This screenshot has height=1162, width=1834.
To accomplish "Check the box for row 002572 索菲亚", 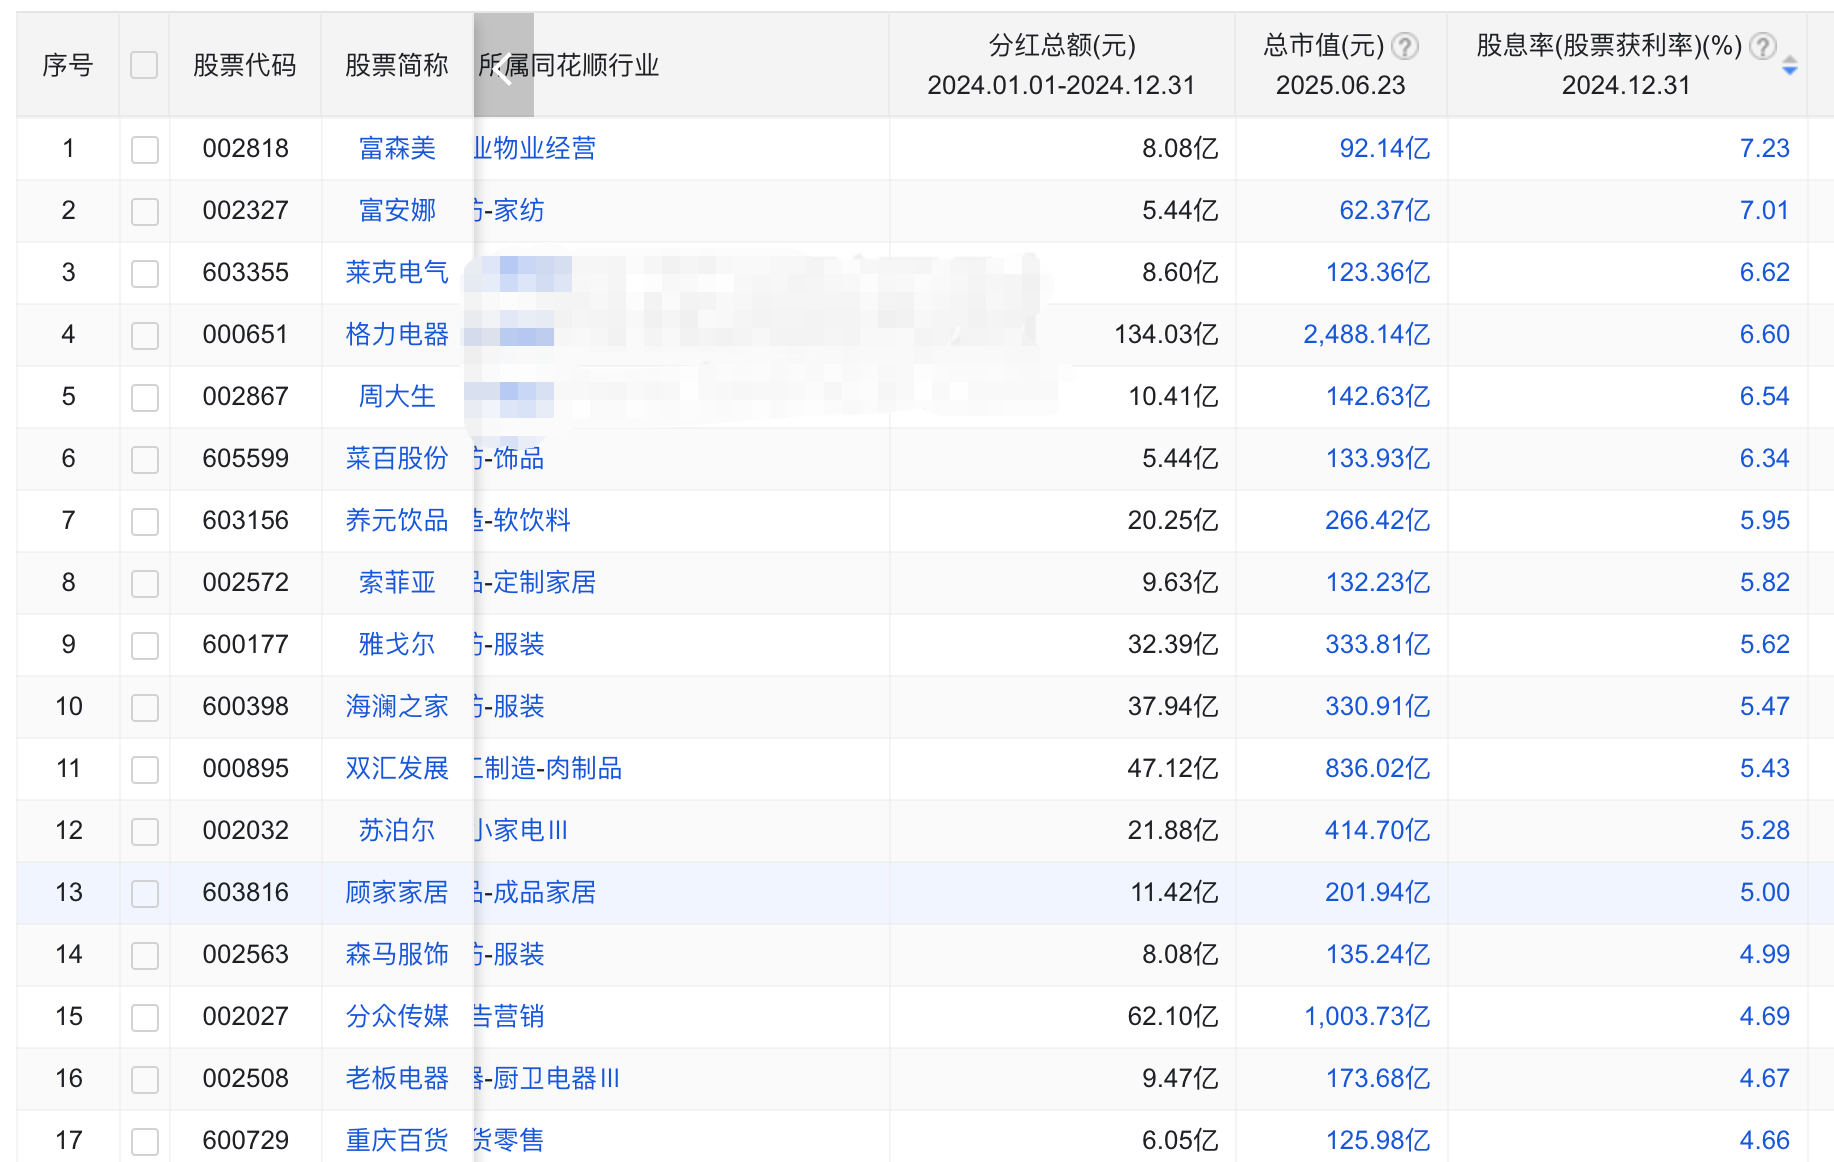I will [x=145, y=584].
